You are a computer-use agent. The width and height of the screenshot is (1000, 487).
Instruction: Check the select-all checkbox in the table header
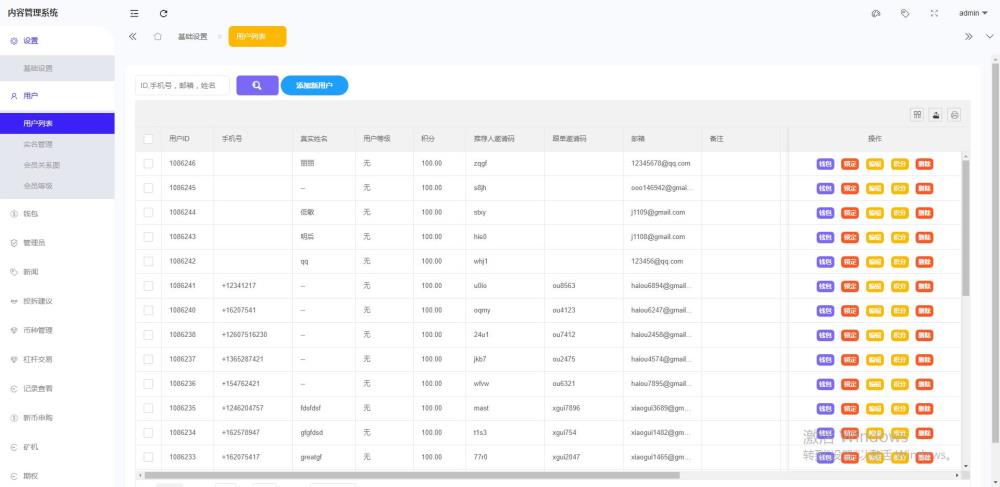(x=148, y=138)
